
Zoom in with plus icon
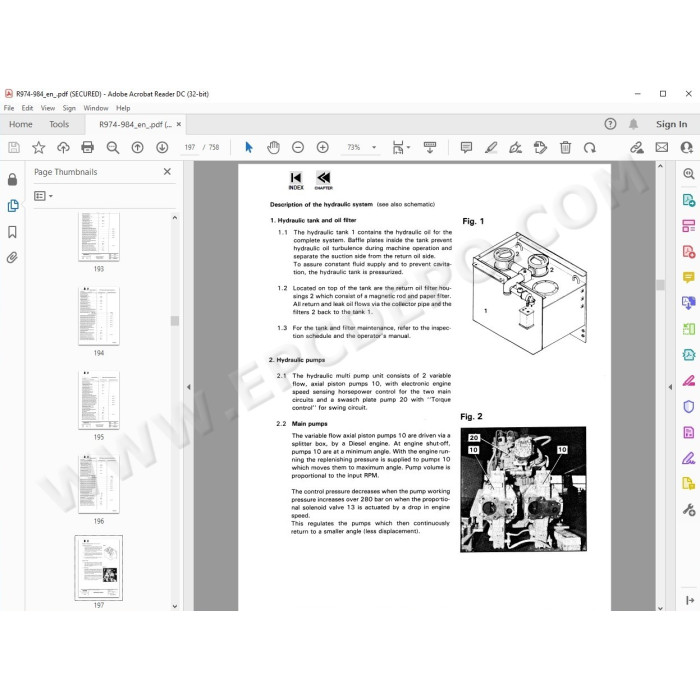[x=322, y=147]
